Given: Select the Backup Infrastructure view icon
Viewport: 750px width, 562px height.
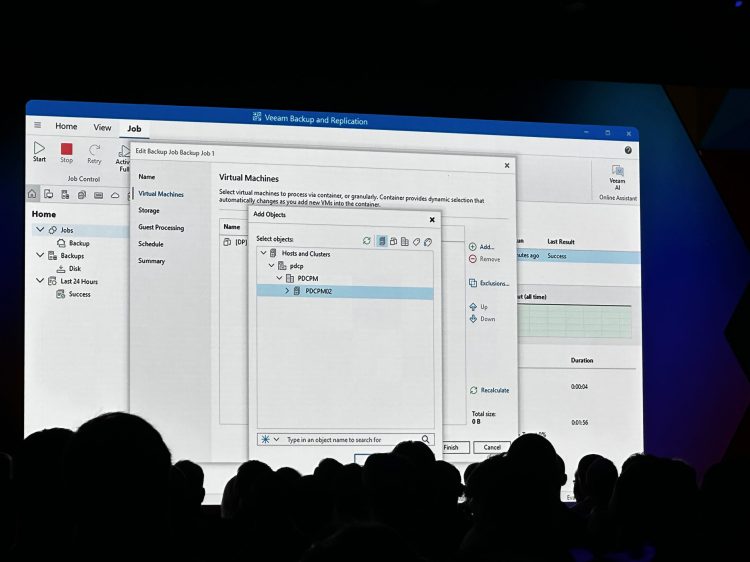Looking at the screenshot, I should tap(65, 194).
